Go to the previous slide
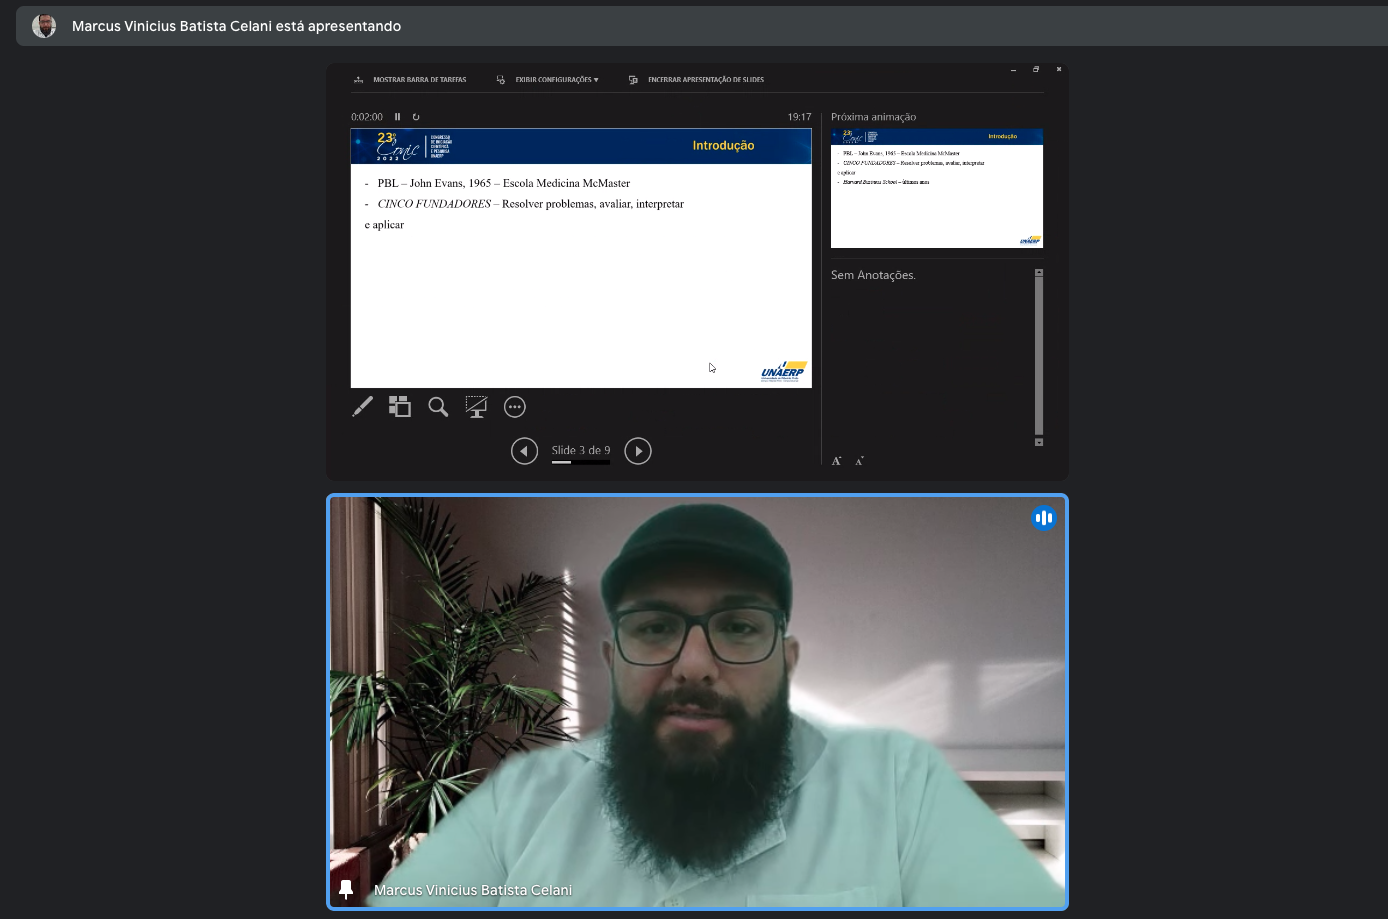The width and height of the screenshot is (1388, 919). point(524,451)
